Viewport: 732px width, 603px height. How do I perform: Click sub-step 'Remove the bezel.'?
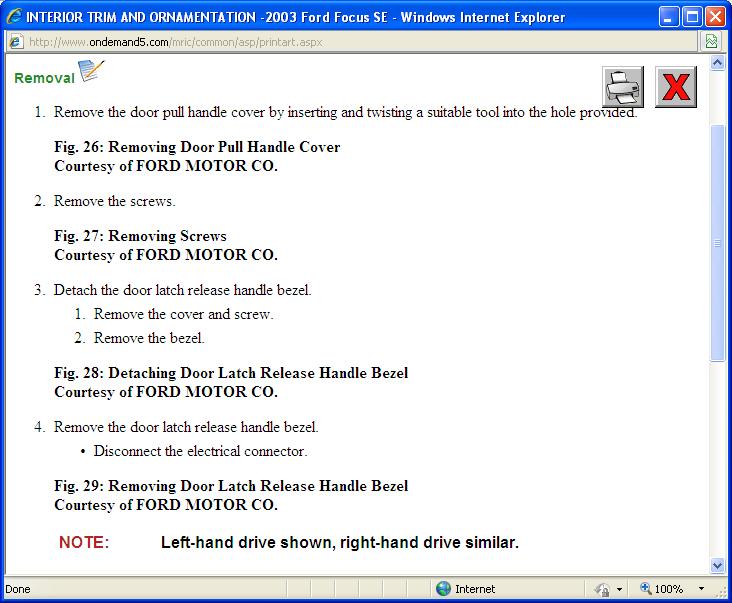pyautogui.click(x=149, y=338)
